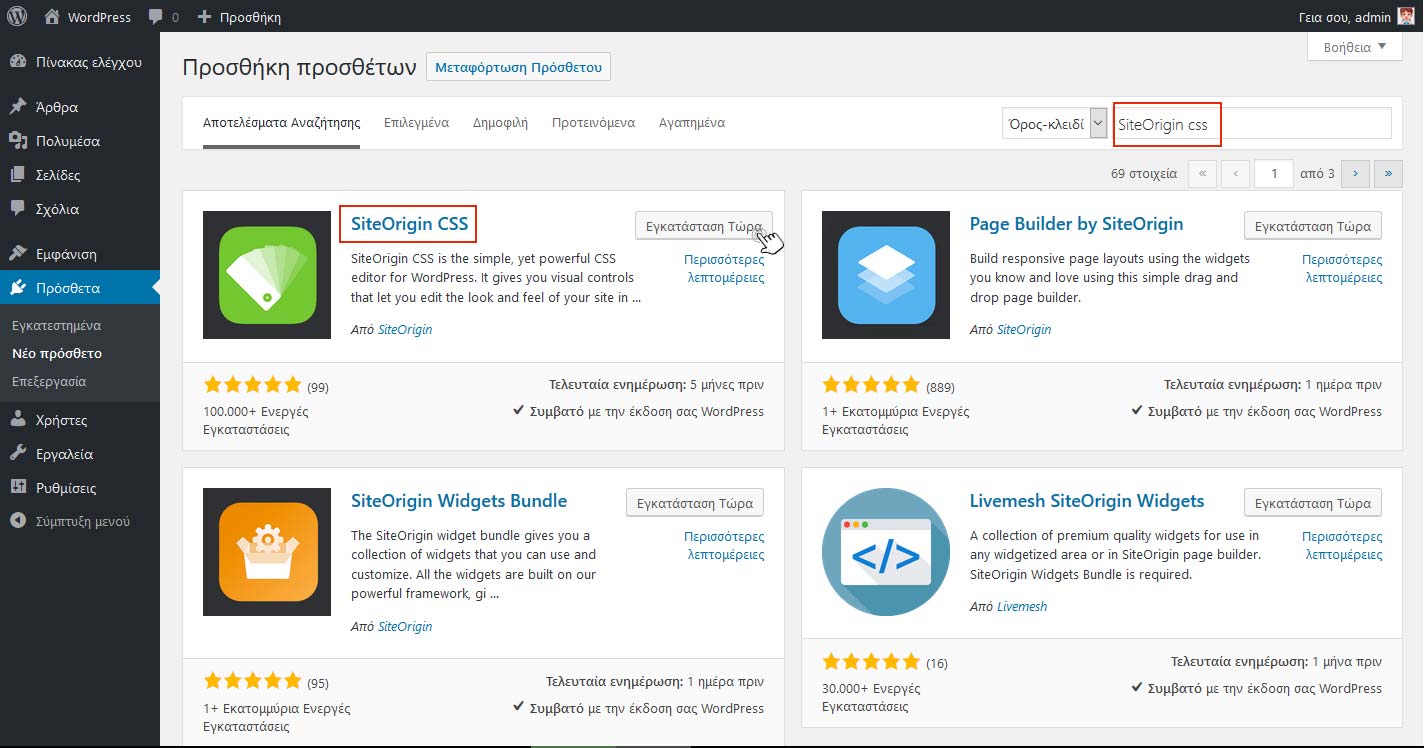Open the Πολυμέσα media menu item
The width and height of the screenshot is (1424, 748).
click(67, 141)
